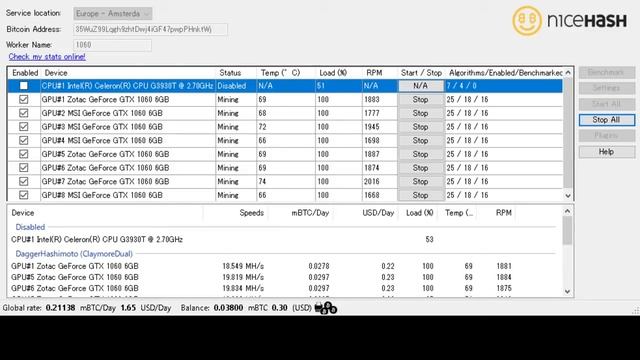Click scroll down arrow of speeds panel

567,292
